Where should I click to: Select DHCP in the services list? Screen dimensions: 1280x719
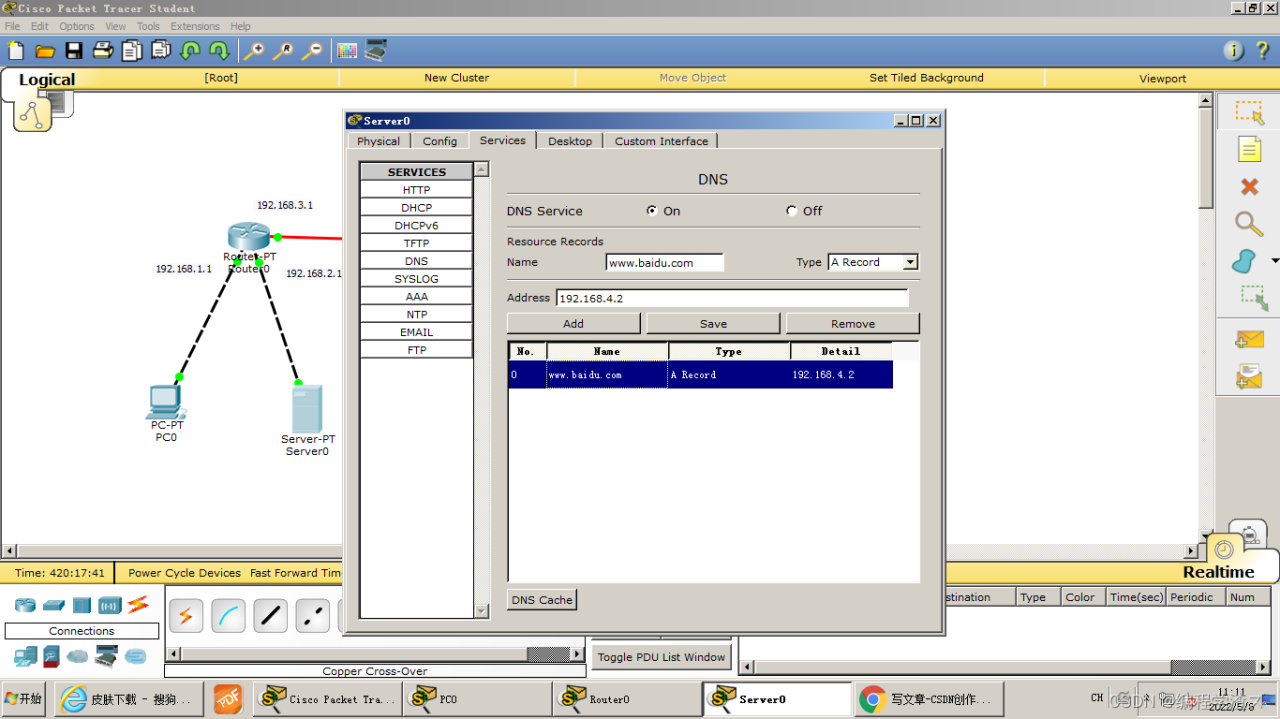coord(416,208)
